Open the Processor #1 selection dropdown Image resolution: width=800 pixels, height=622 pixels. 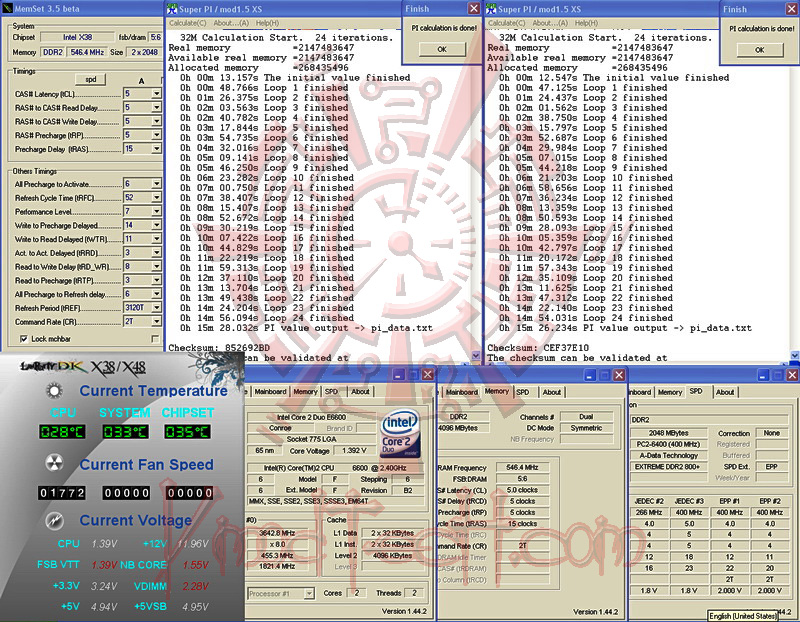coord(309,593)
